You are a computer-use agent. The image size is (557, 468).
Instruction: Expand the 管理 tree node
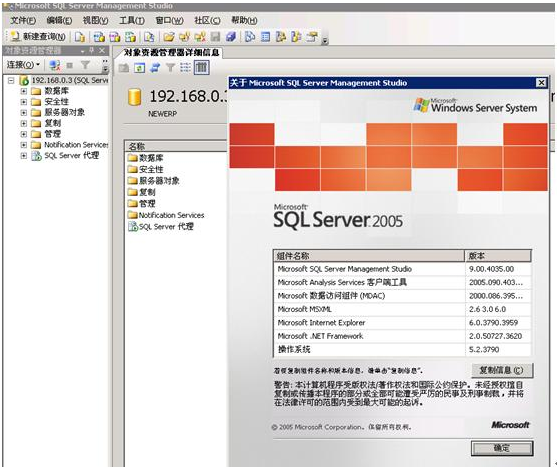(23, 134)
